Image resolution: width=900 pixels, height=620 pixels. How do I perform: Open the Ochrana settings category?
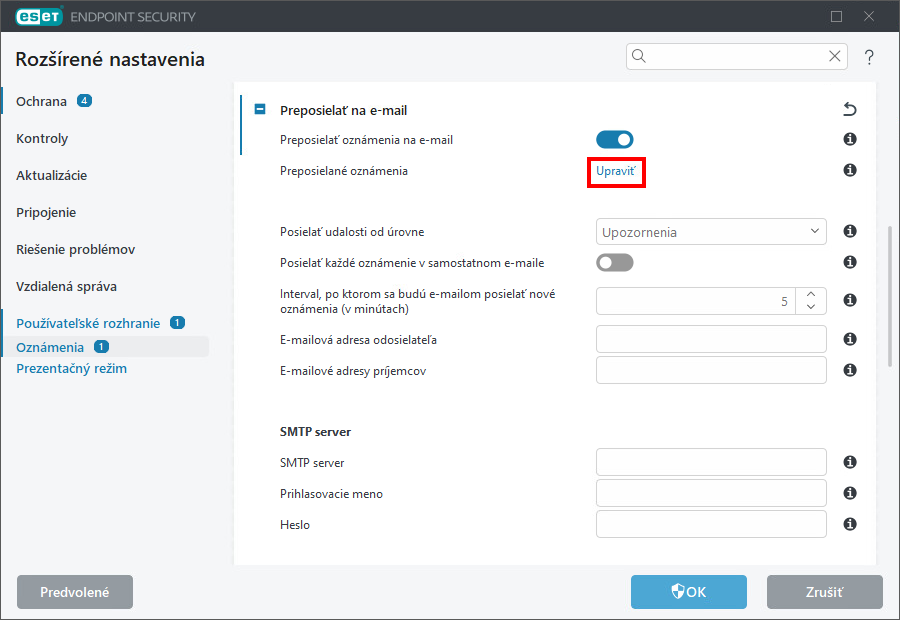tap(41, 102)
